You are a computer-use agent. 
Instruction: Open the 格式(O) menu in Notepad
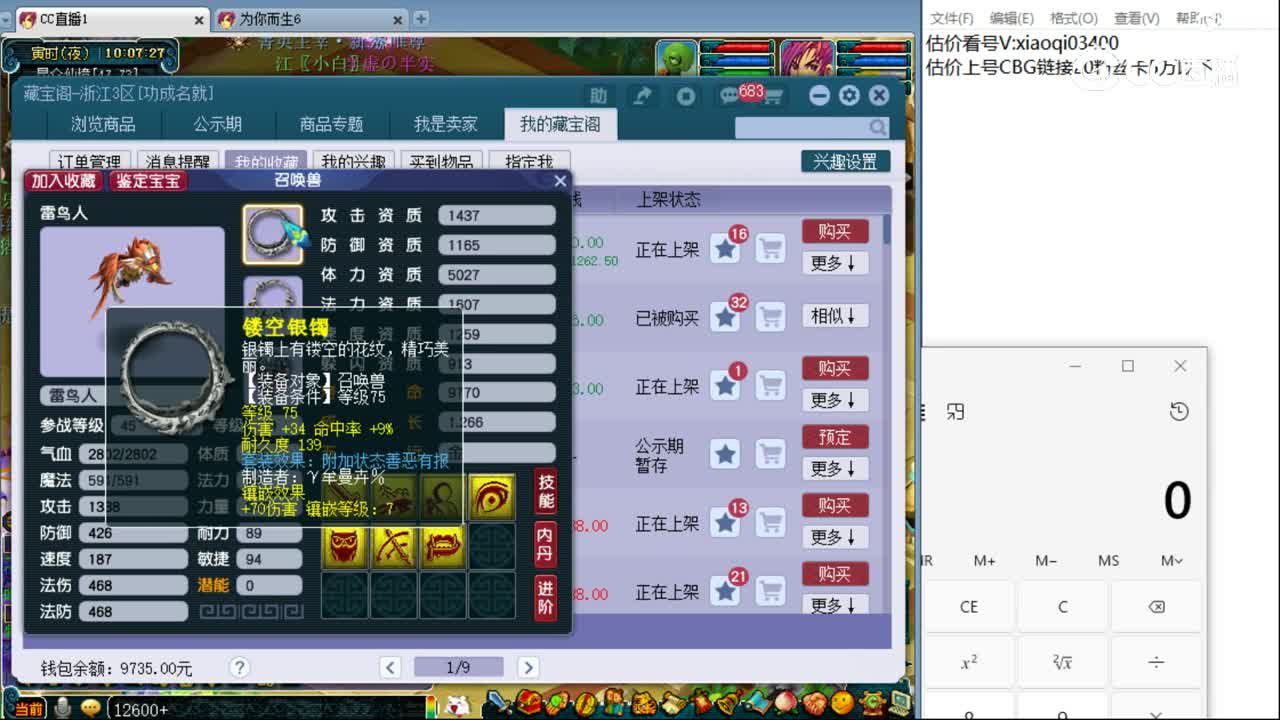tap(1073, 17)
